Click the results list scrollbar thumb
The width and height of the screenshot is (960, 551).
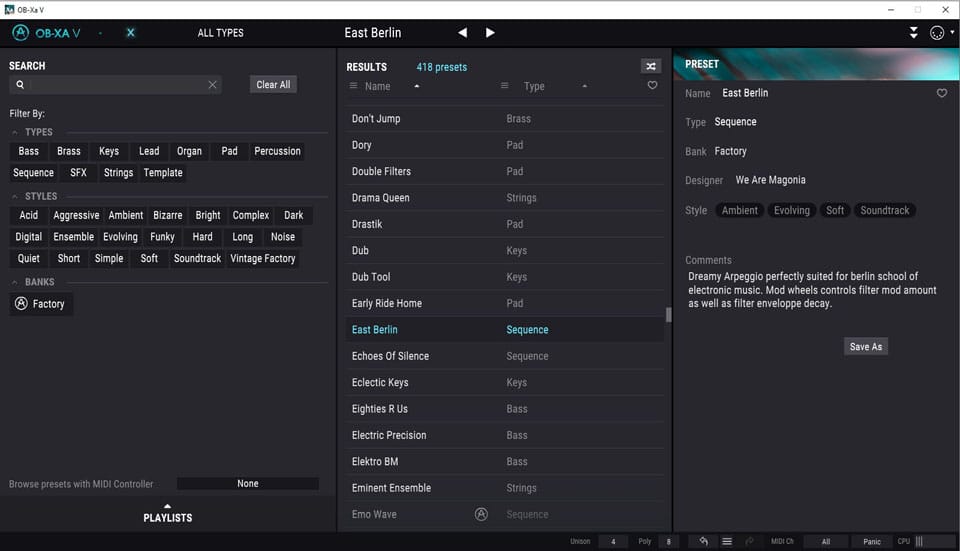tap(669, 315)
